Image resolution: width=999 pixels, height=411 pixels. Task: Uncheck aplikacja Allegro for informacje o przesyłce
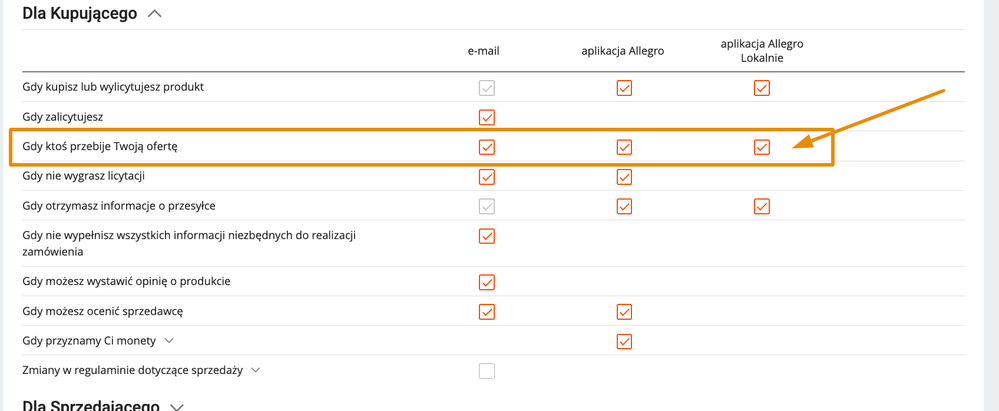pos(624,206)
